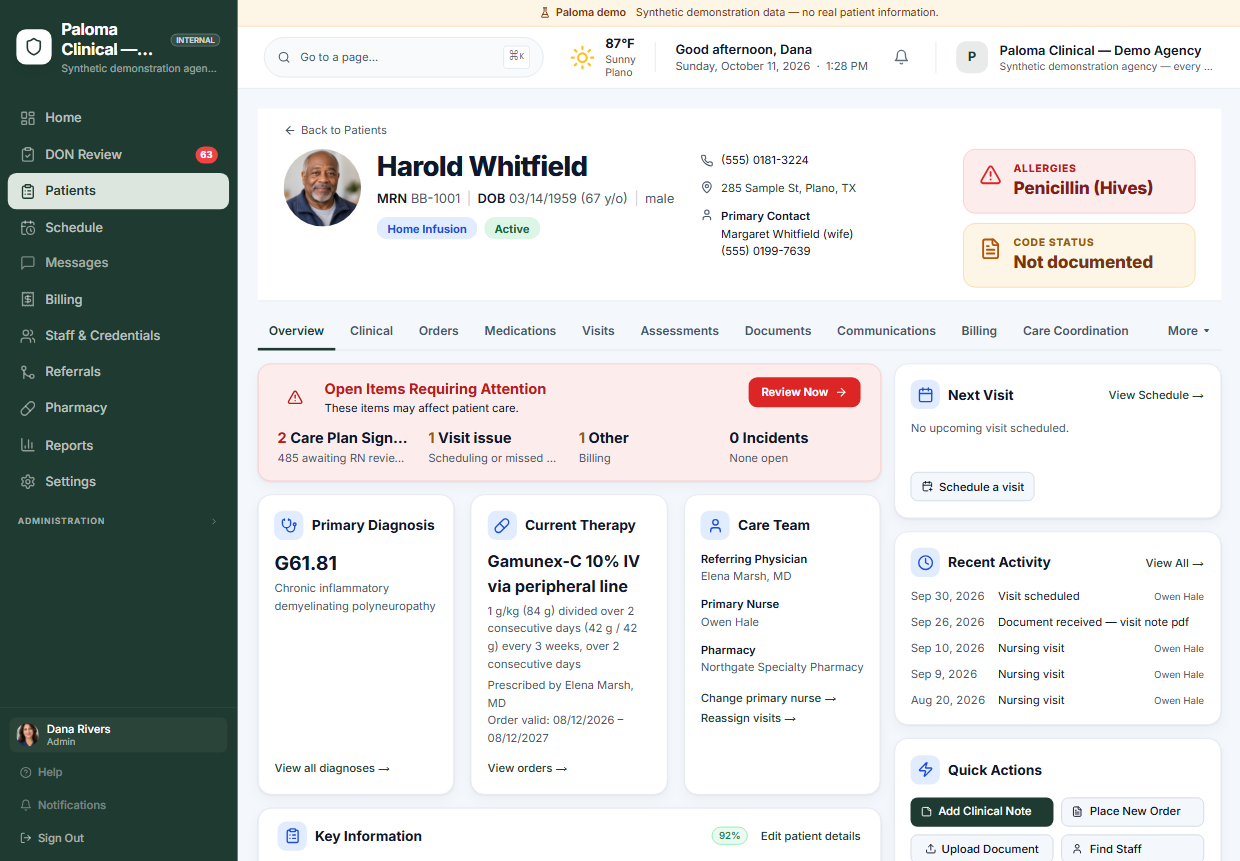
Task: Select the Care Coordination tab
Action: click(x=1076, y=331)
